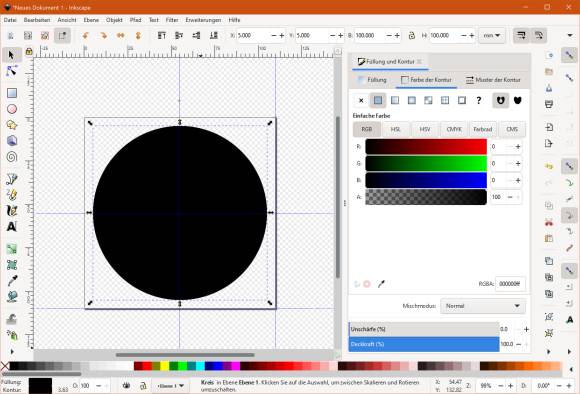
Task: Select the Star and polygon tool
Action: point(12,125)
